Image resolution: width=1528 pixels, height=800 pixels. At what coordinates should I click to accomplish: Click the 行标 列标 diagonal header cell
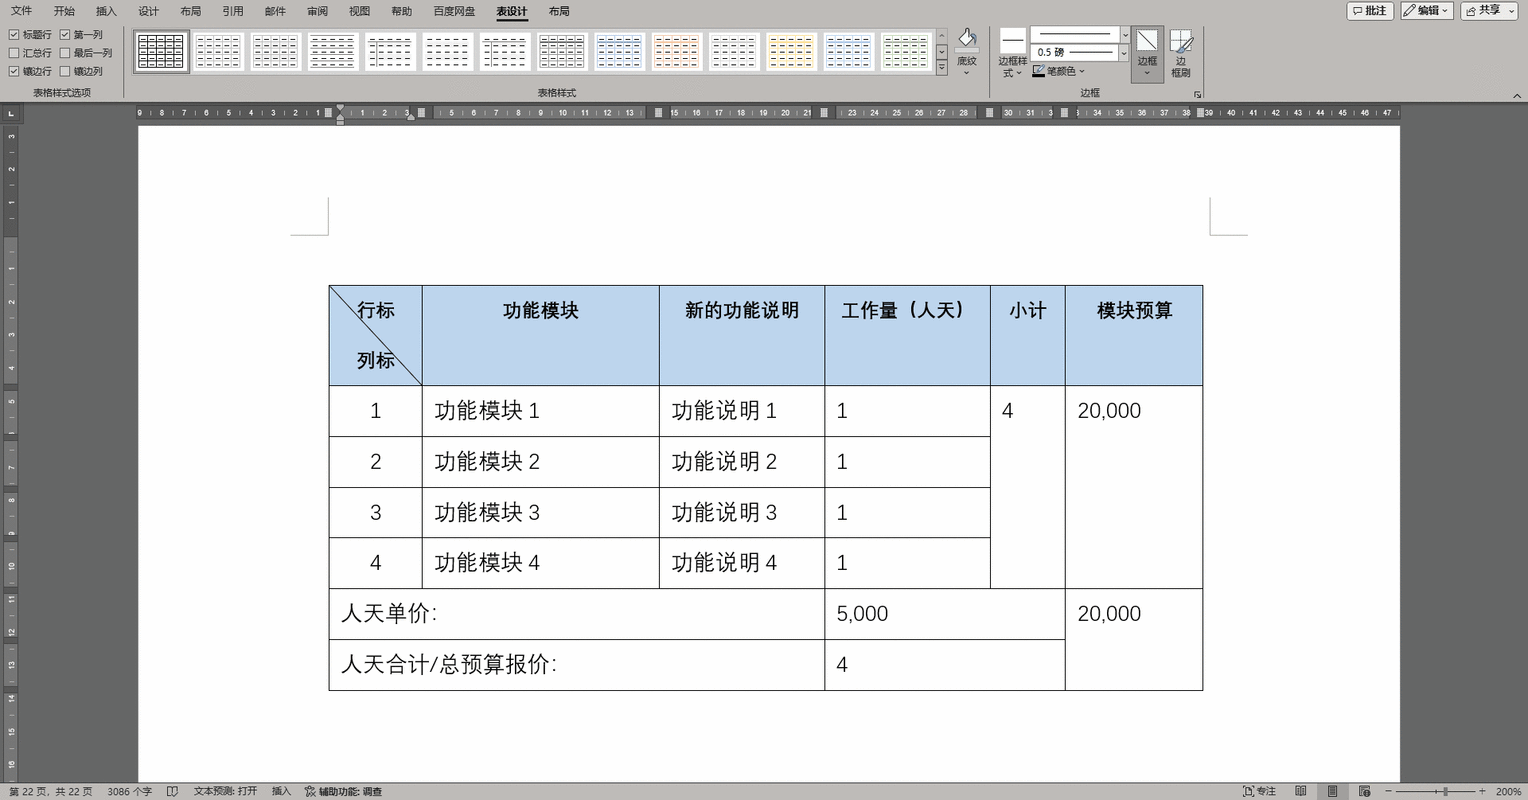coord(376,335)
